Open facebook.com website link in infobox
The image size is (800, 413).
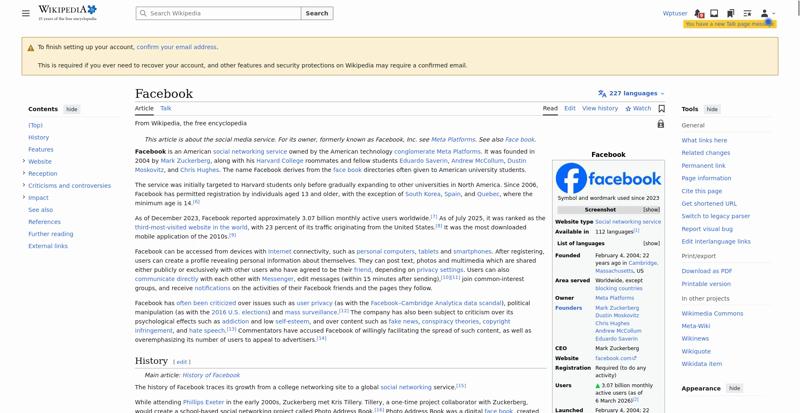(616, 358)
